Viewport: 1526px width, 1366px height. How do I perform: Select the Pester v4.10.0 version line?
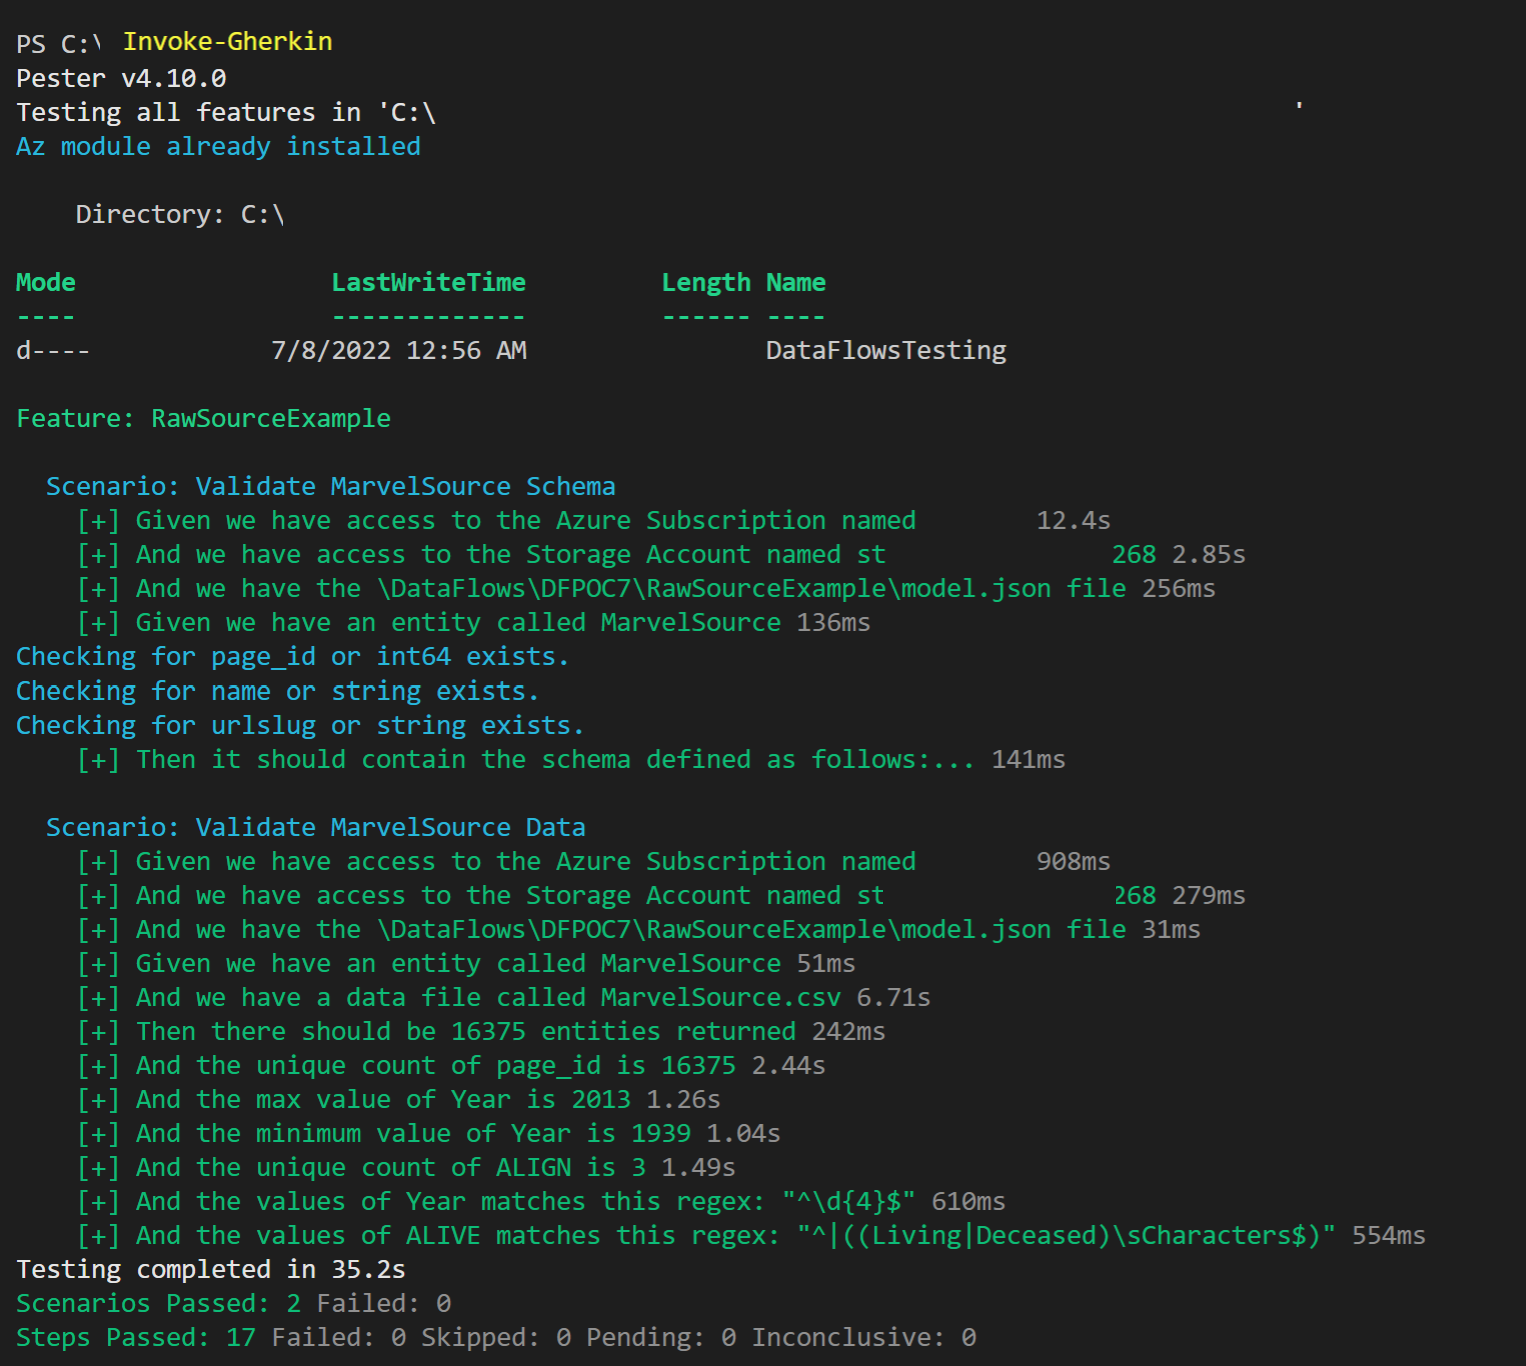[121, 78]
